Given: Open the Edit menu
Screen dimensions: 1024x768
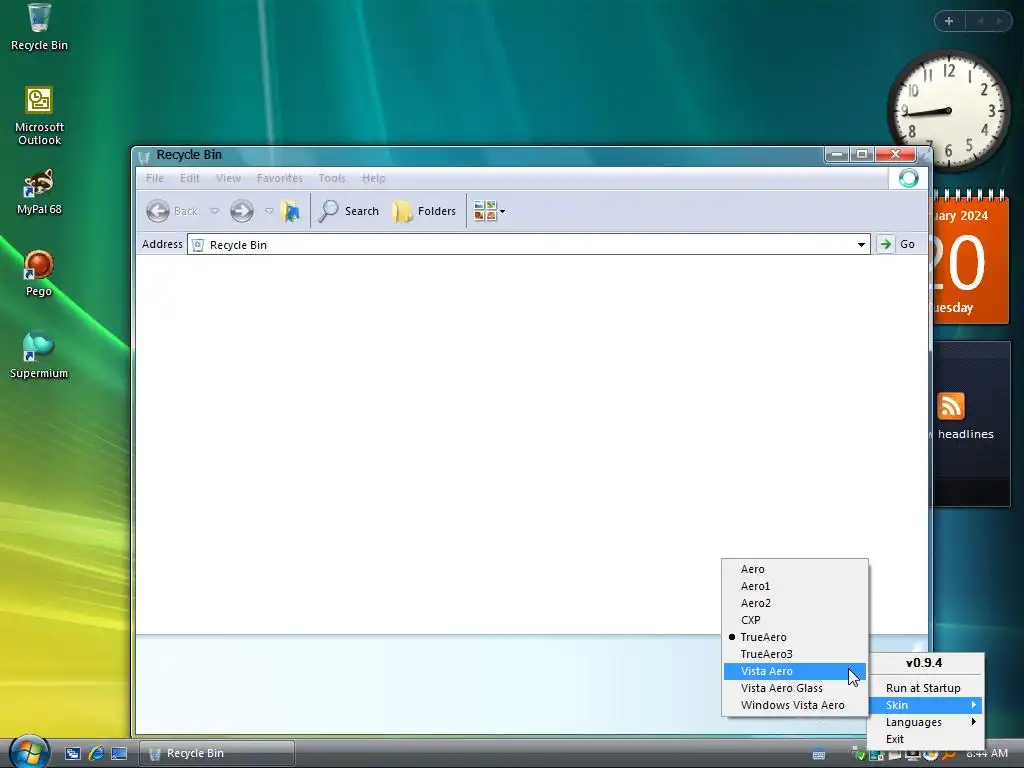Looking at the screenshot, I should pos(190,178).
